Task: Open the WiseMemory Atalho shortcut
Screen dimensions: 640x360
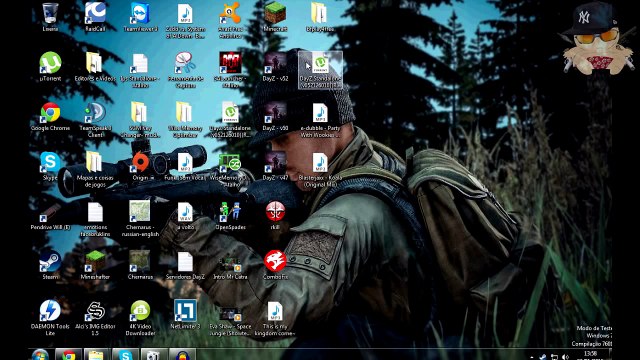Action: 230,169
